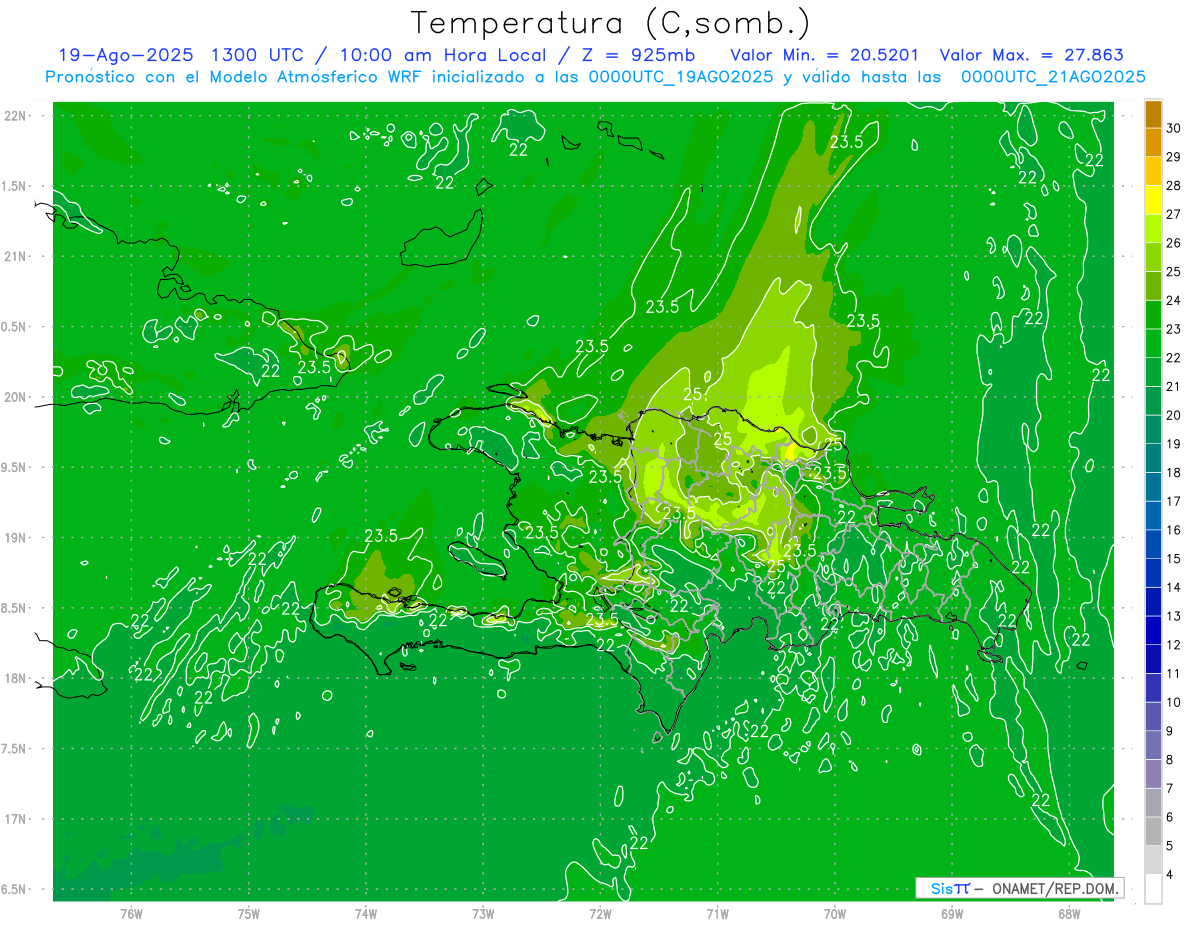Screen dimensions: 1200x927
Task: Click the bright yellow swatch in color scale
Action: coord(1153,199)
